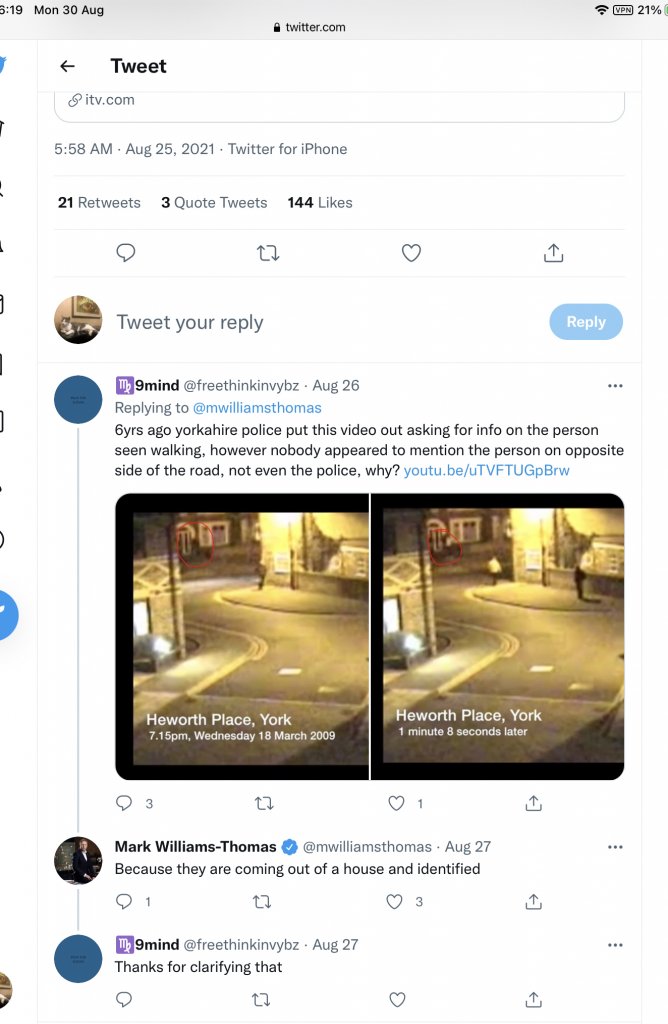Screen dimensions: 668x1024
Task: Share 9mind's "Thanks for clarifying that" reply
Action: (534, 999)
